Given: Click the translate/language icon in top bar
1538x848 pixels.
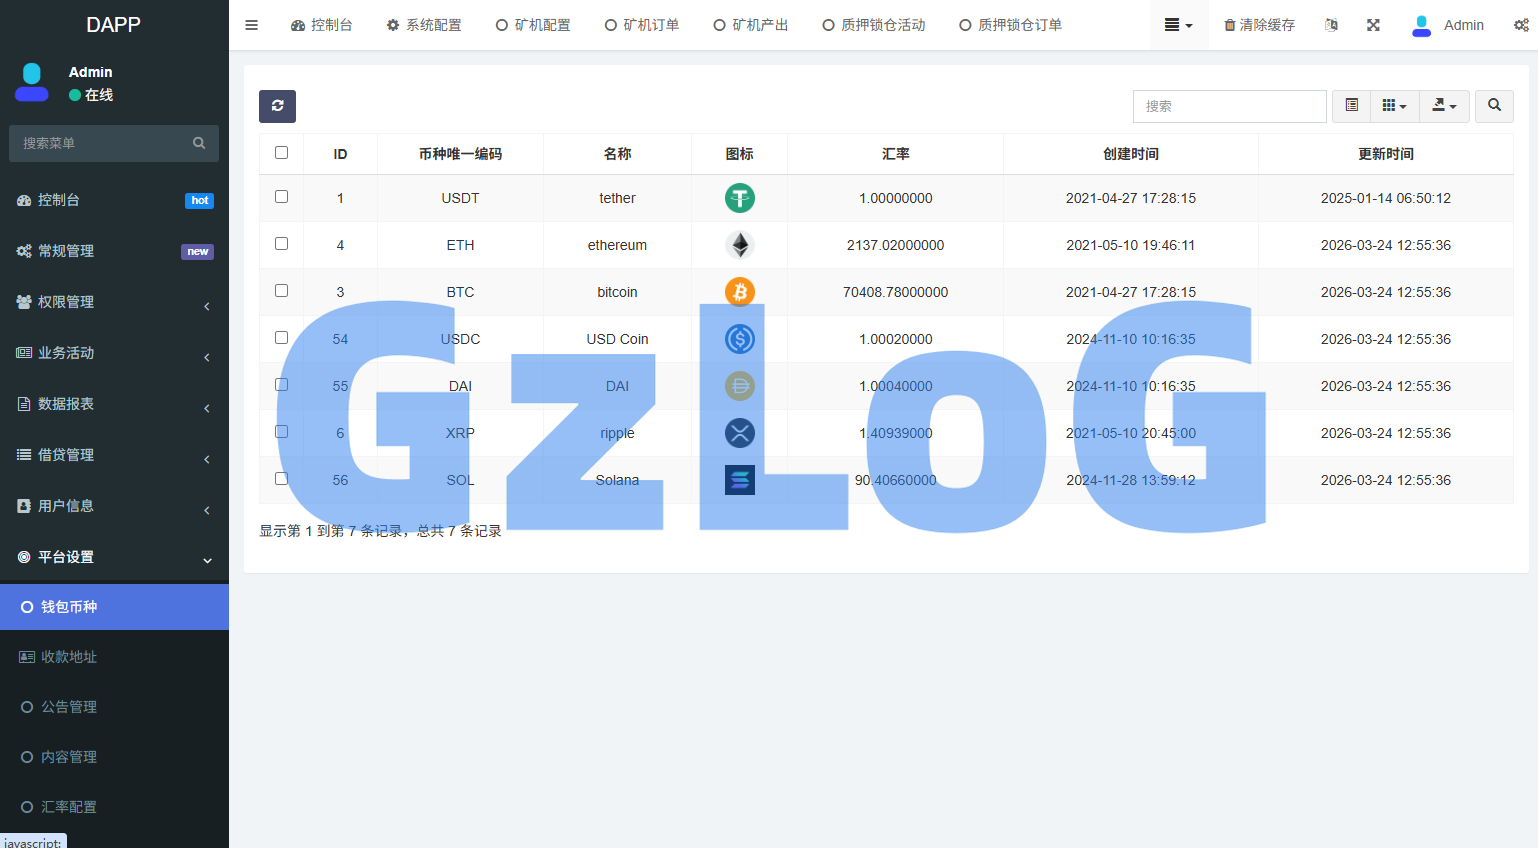Looking at the screenshot, I should [1331, 24].
